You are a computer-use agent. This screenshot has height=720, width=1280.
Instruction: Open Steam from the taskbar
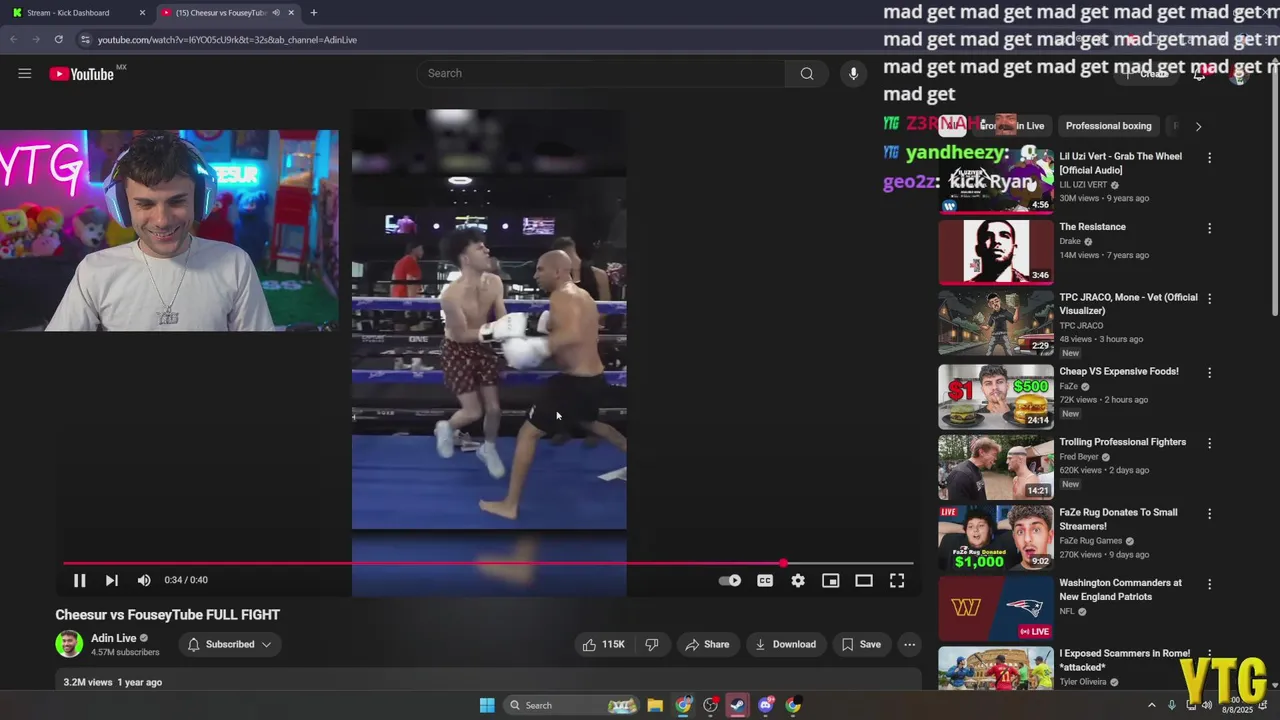pyautogui.click(x=737, y=705)
